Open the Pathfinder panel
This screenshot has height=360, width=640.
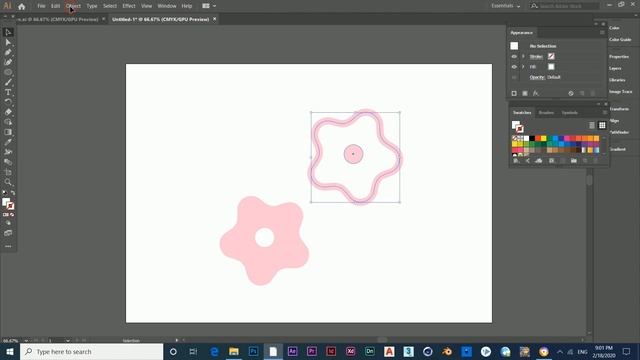(x=619, y=132)
